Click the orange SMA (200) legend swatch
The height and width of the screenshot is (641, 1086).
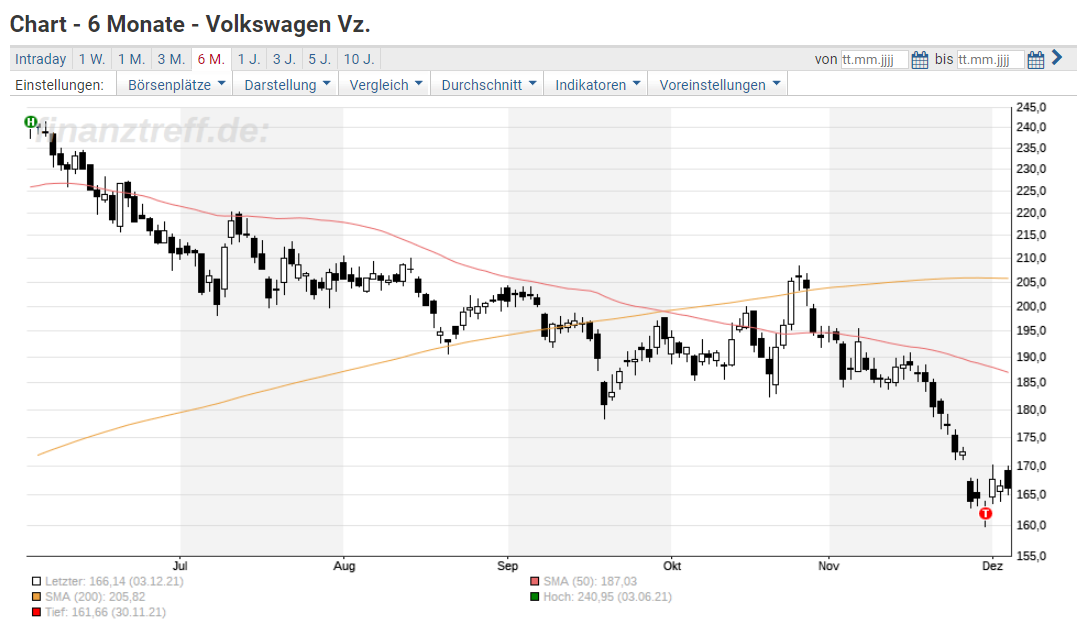[37, 597]
